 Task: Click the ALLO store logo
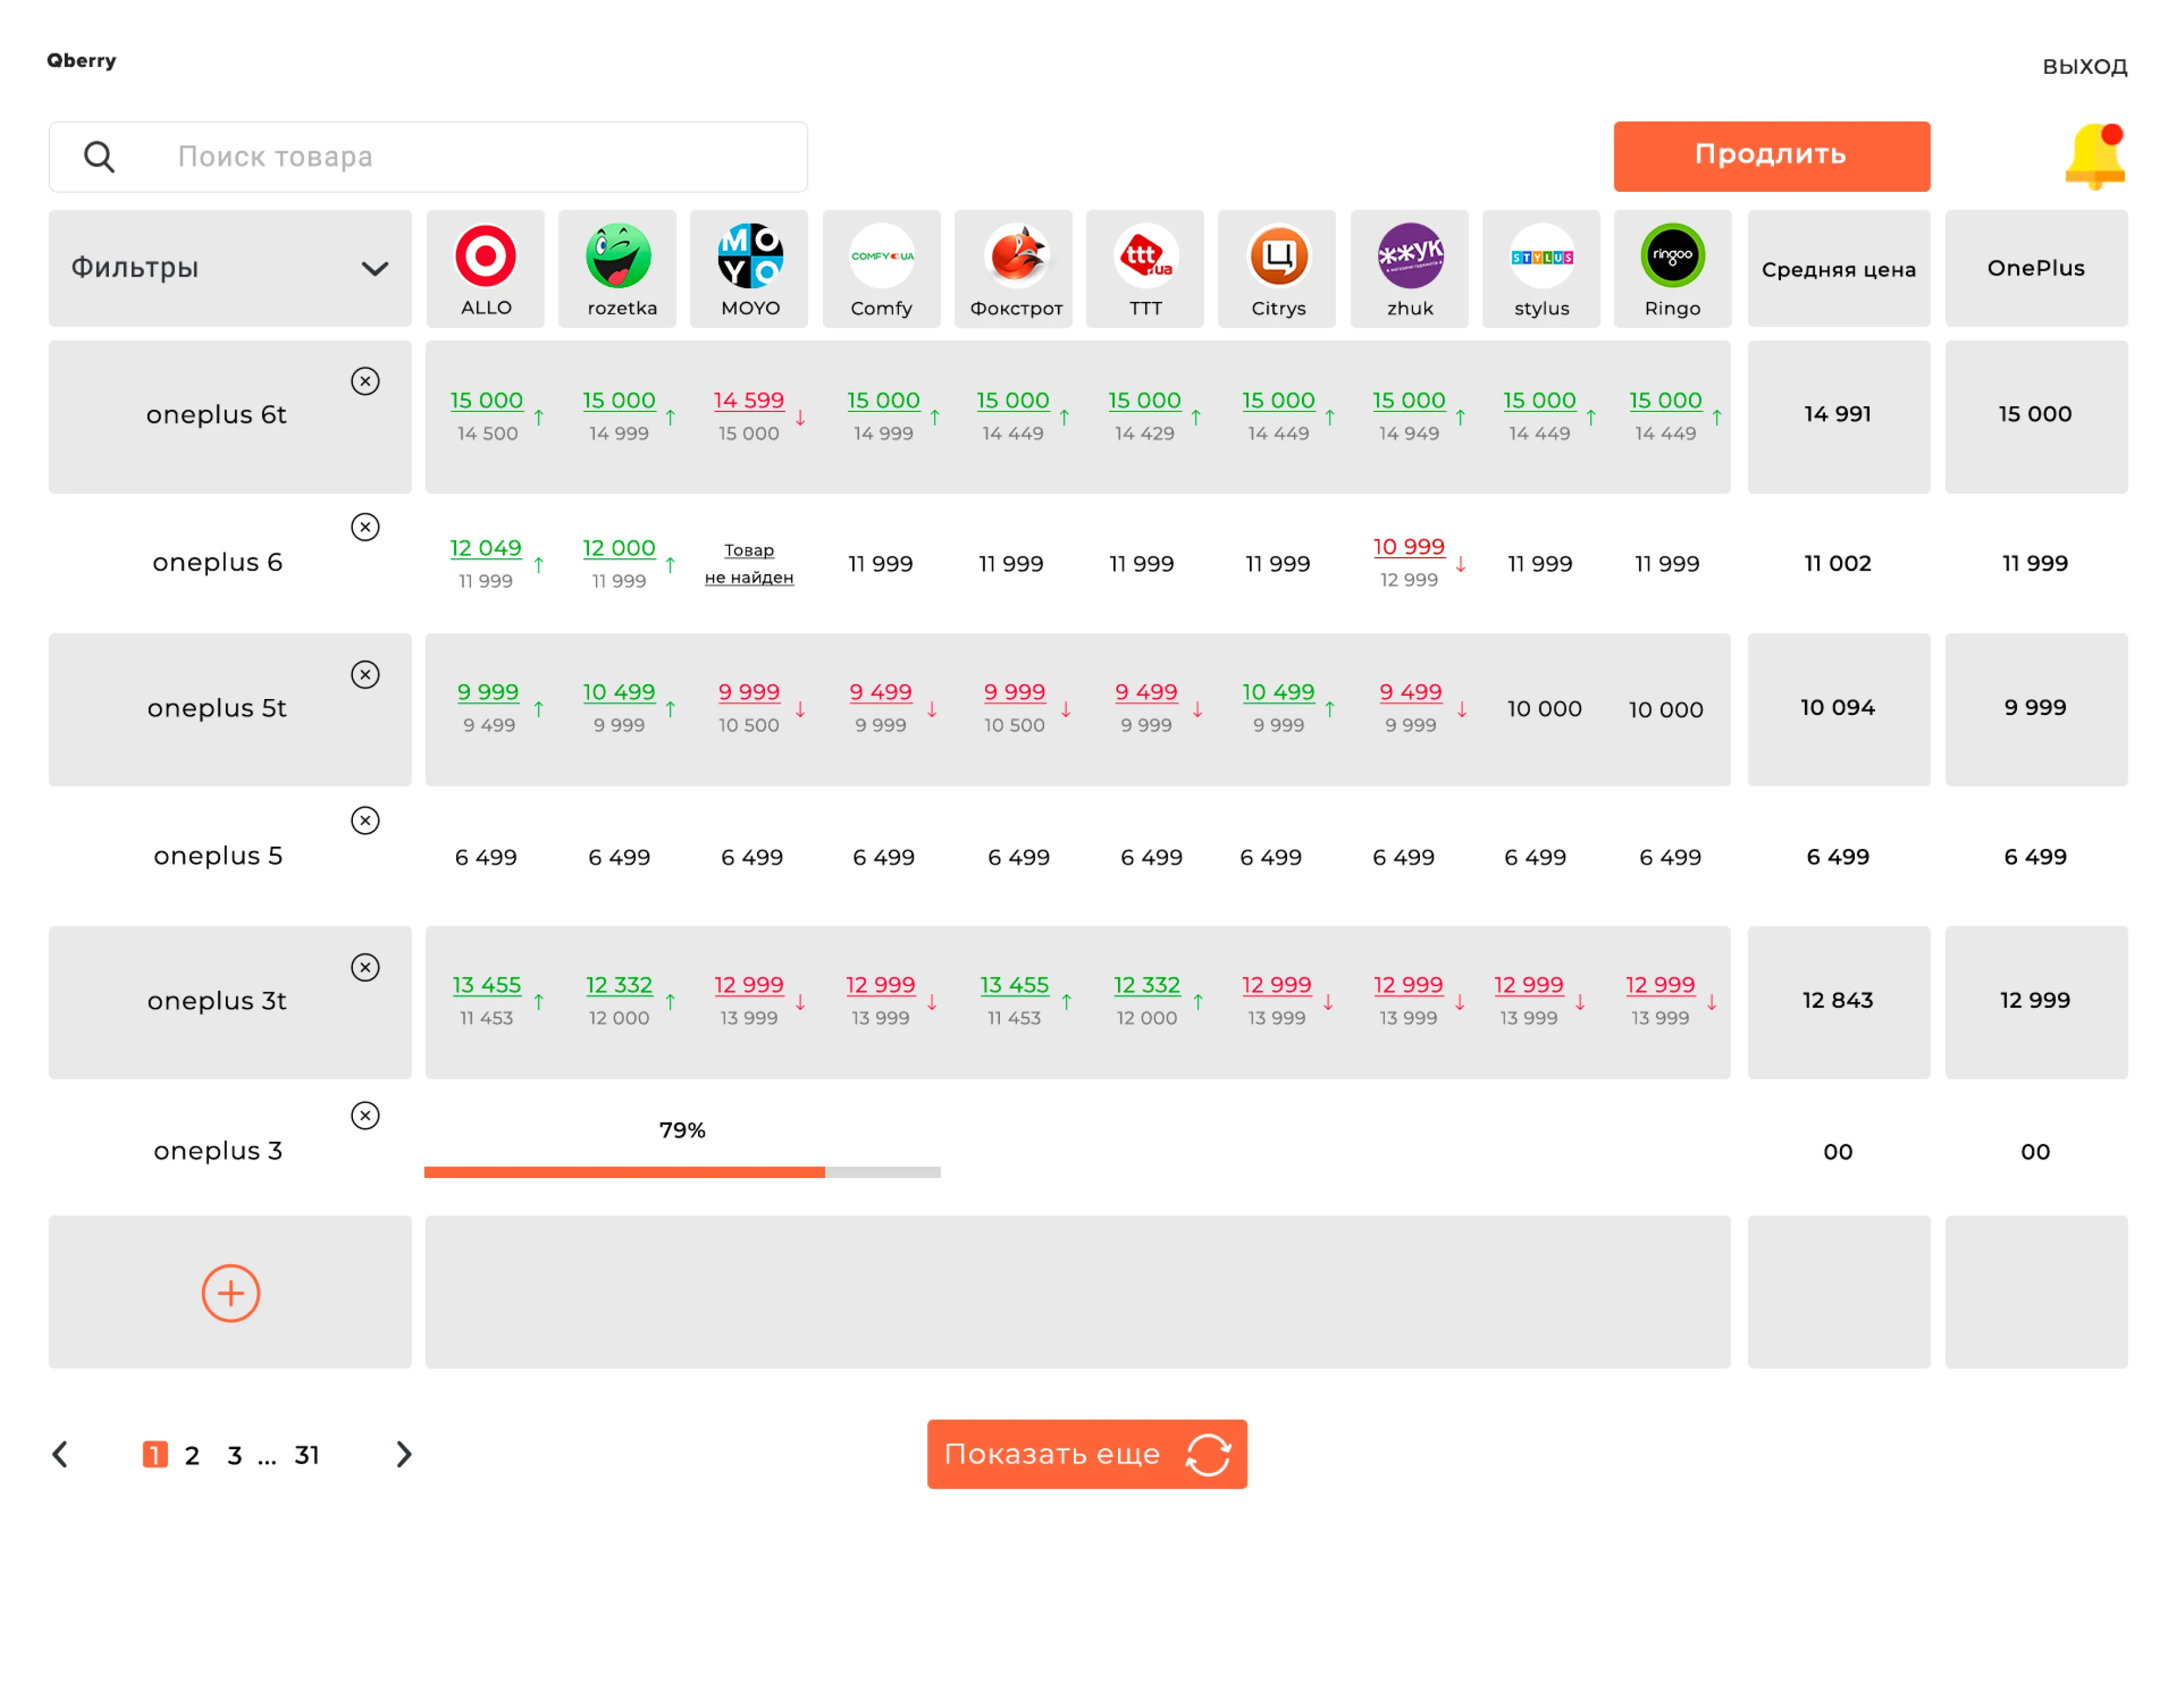[x=486, y=256]
